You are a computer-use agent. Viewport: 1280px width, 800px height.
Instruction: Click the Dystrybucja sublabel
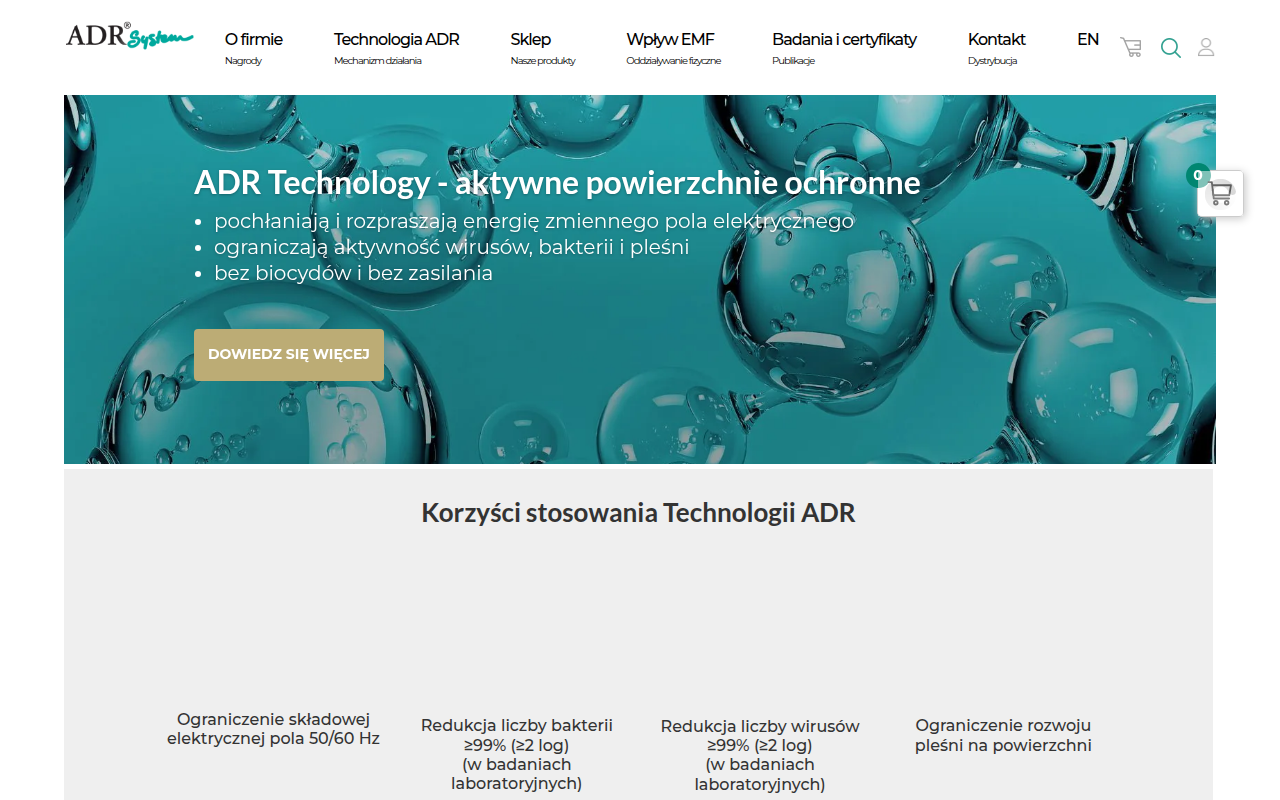(992, 61)
